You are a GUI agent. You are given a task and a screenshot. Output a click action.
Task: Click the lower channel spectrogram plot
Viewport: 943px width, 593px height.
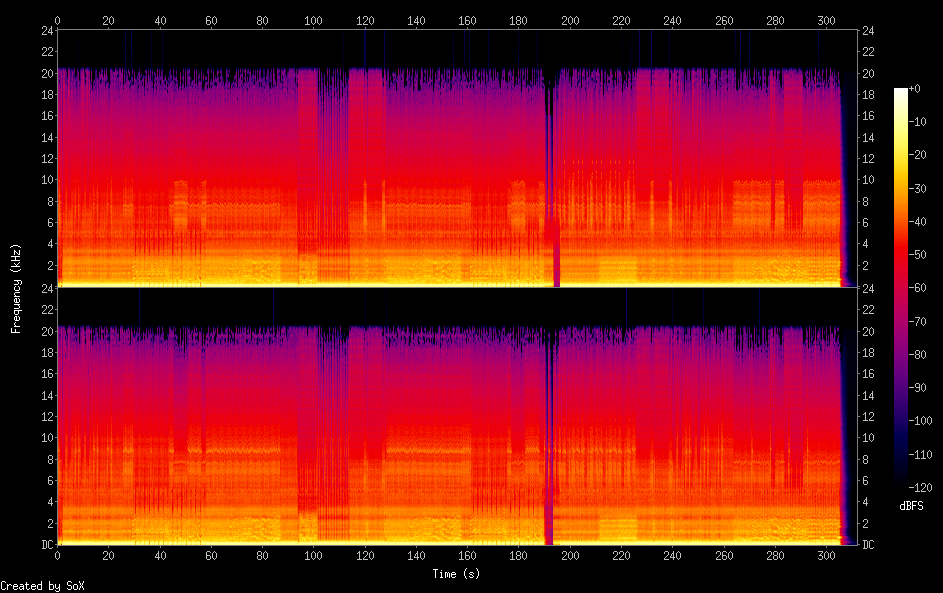pos(457,416)
